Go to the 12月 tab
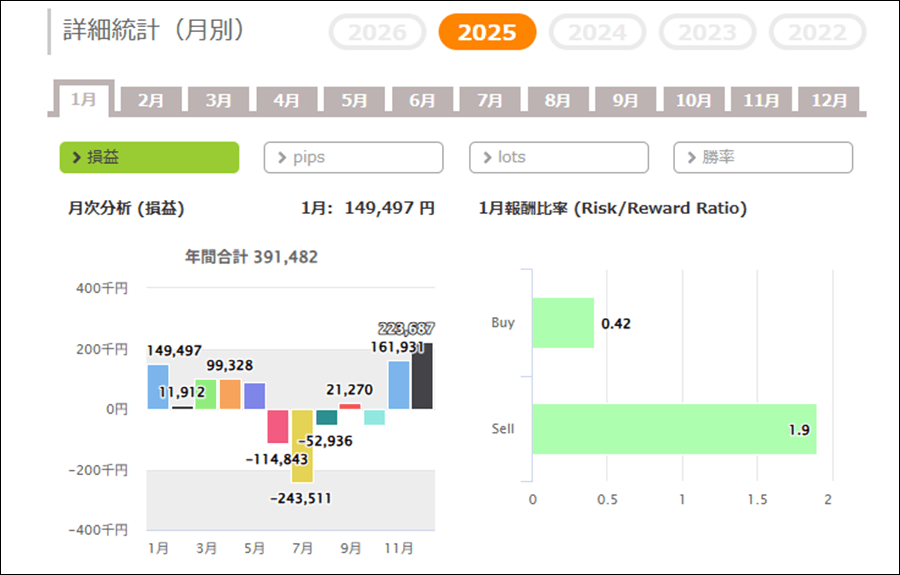The image size is (900, 575). coord(829,101)
